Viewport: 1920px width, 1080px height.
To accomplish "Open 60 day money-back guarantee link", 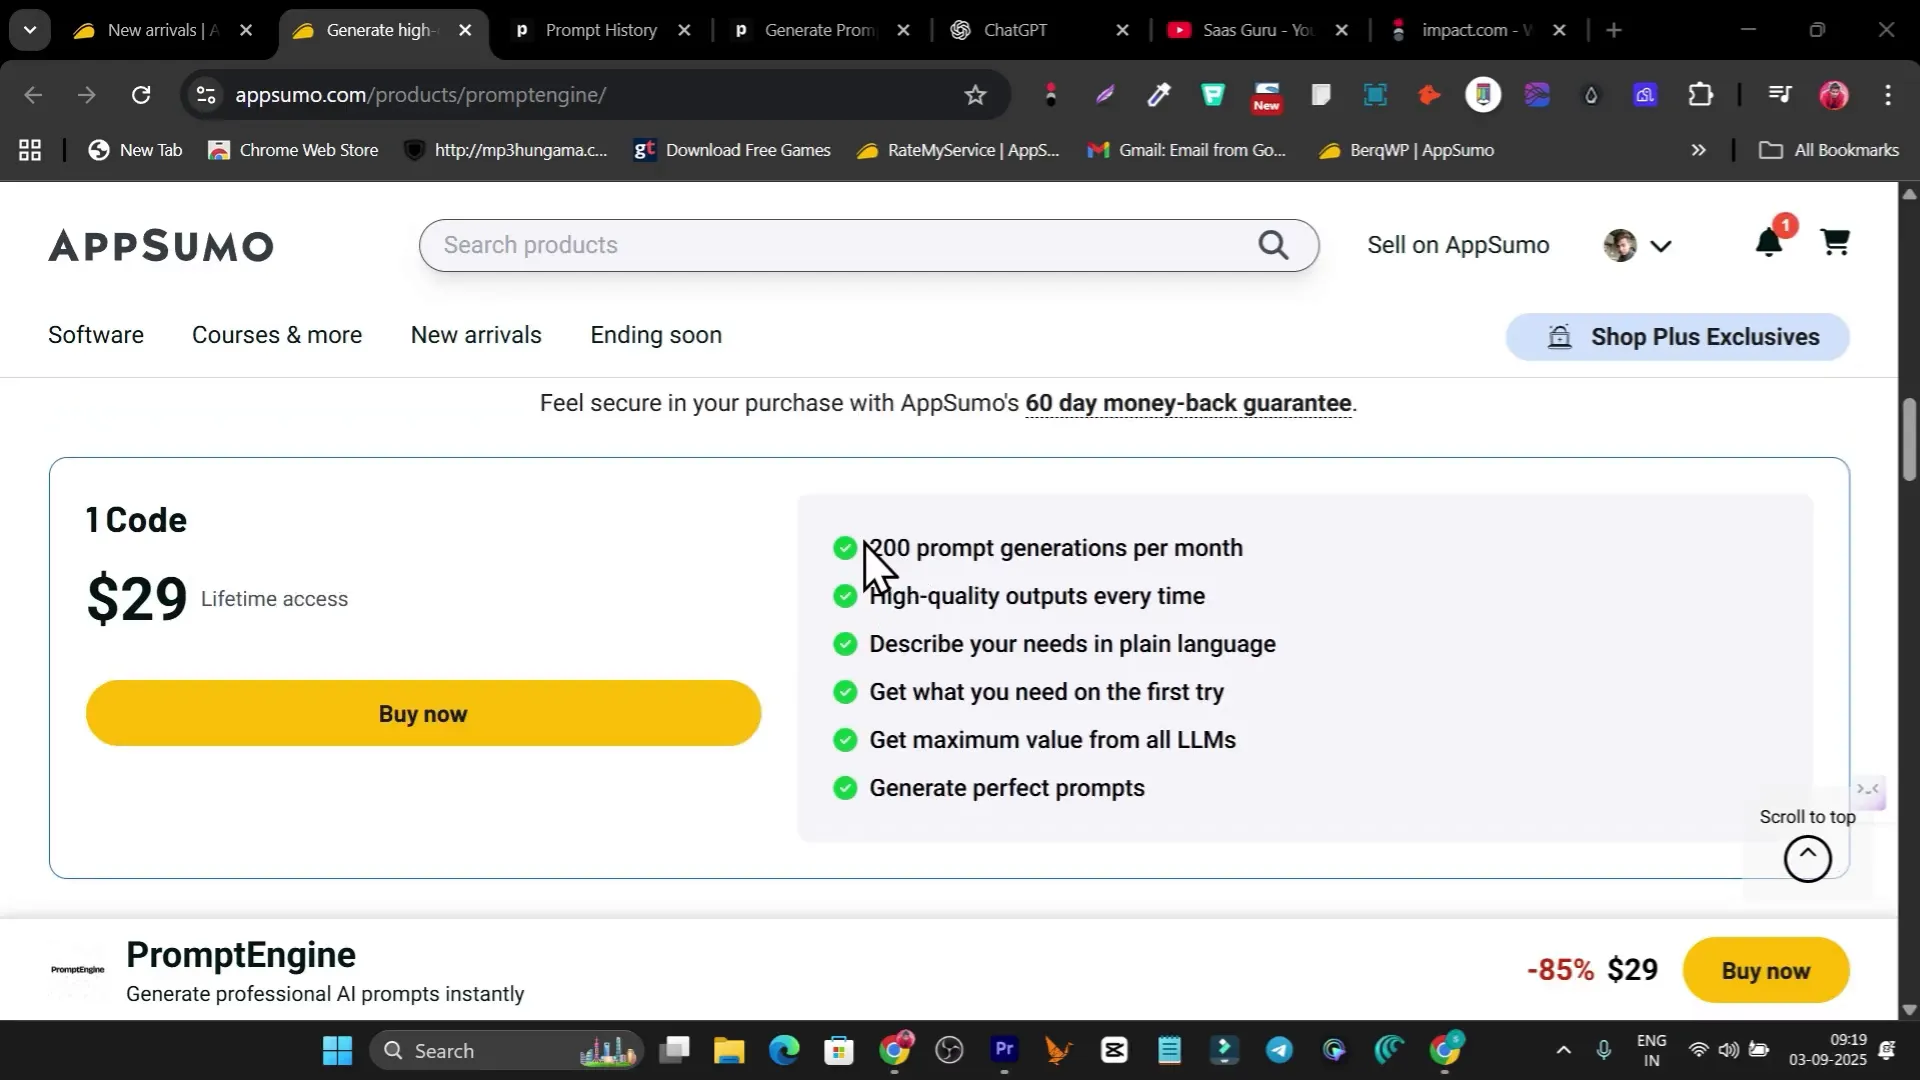I will (1188, 403).
